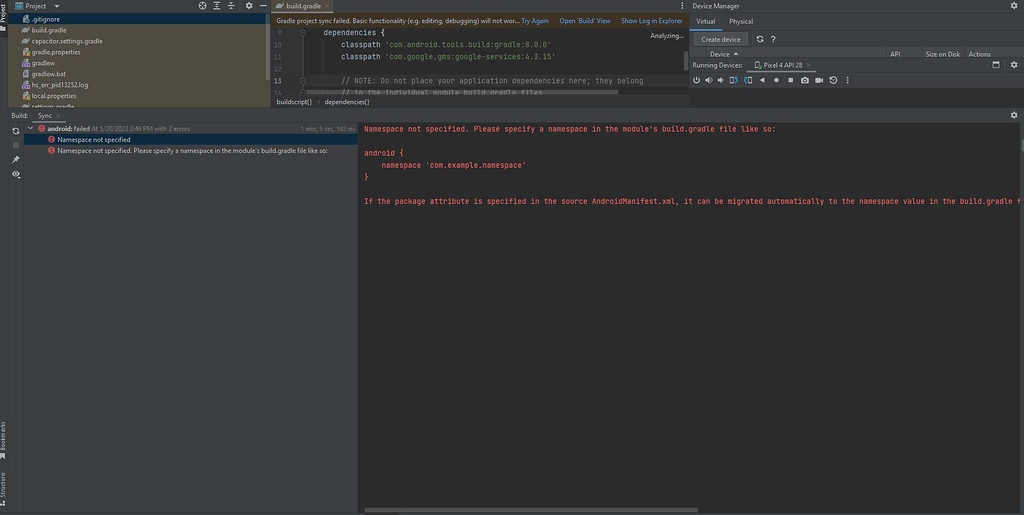Close the build.gradle editor tab
Screen dimensions: 1024x515
[327, 6]
